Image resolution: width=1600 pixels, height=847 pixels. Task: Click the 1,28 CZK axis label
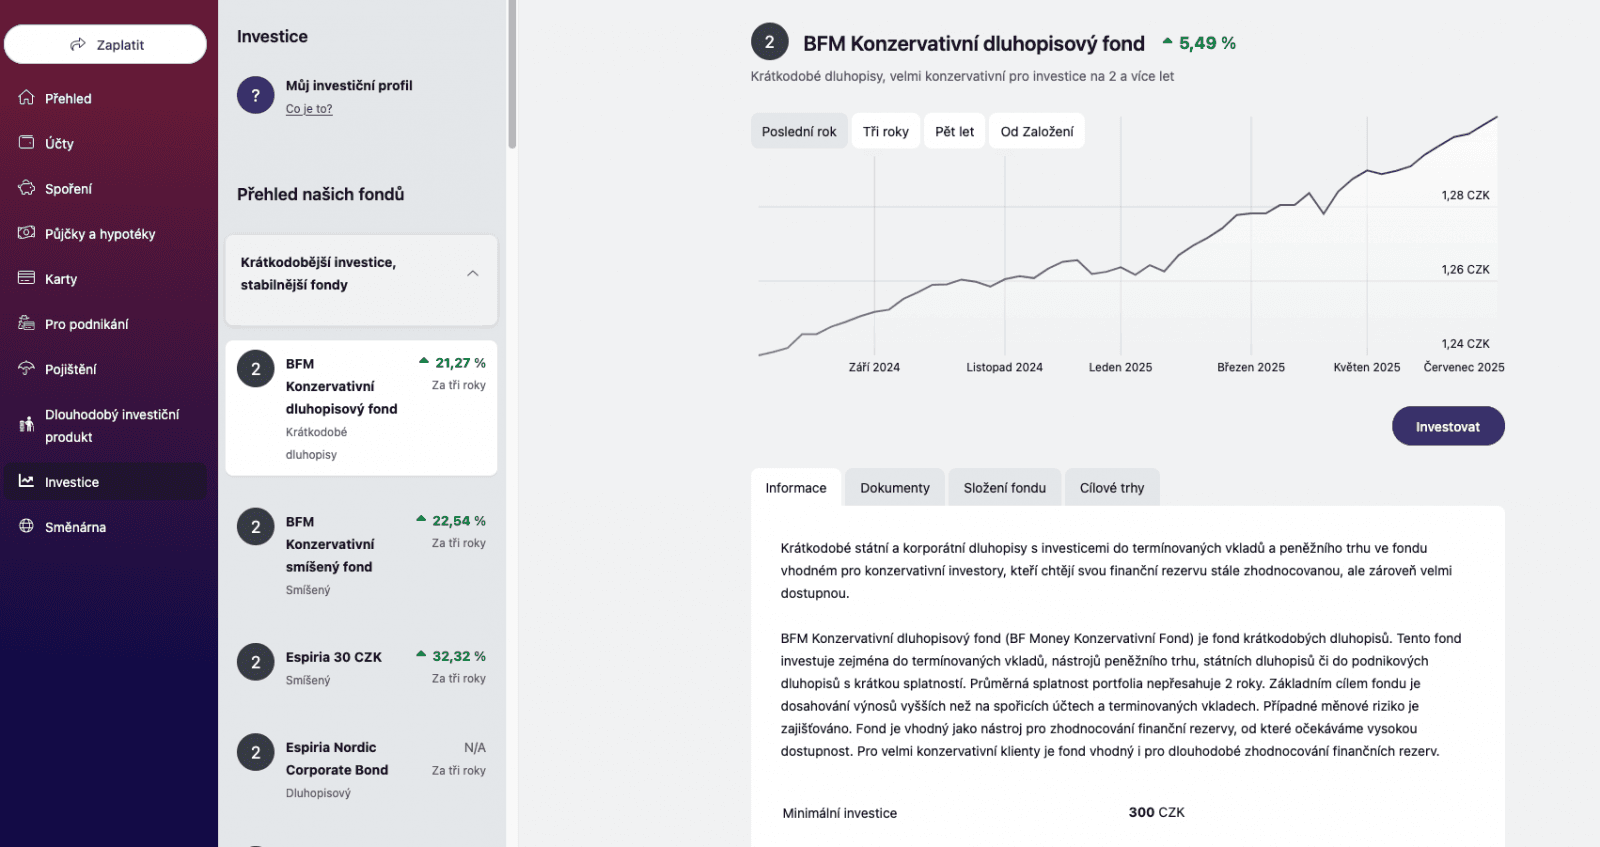[1465, 195]
